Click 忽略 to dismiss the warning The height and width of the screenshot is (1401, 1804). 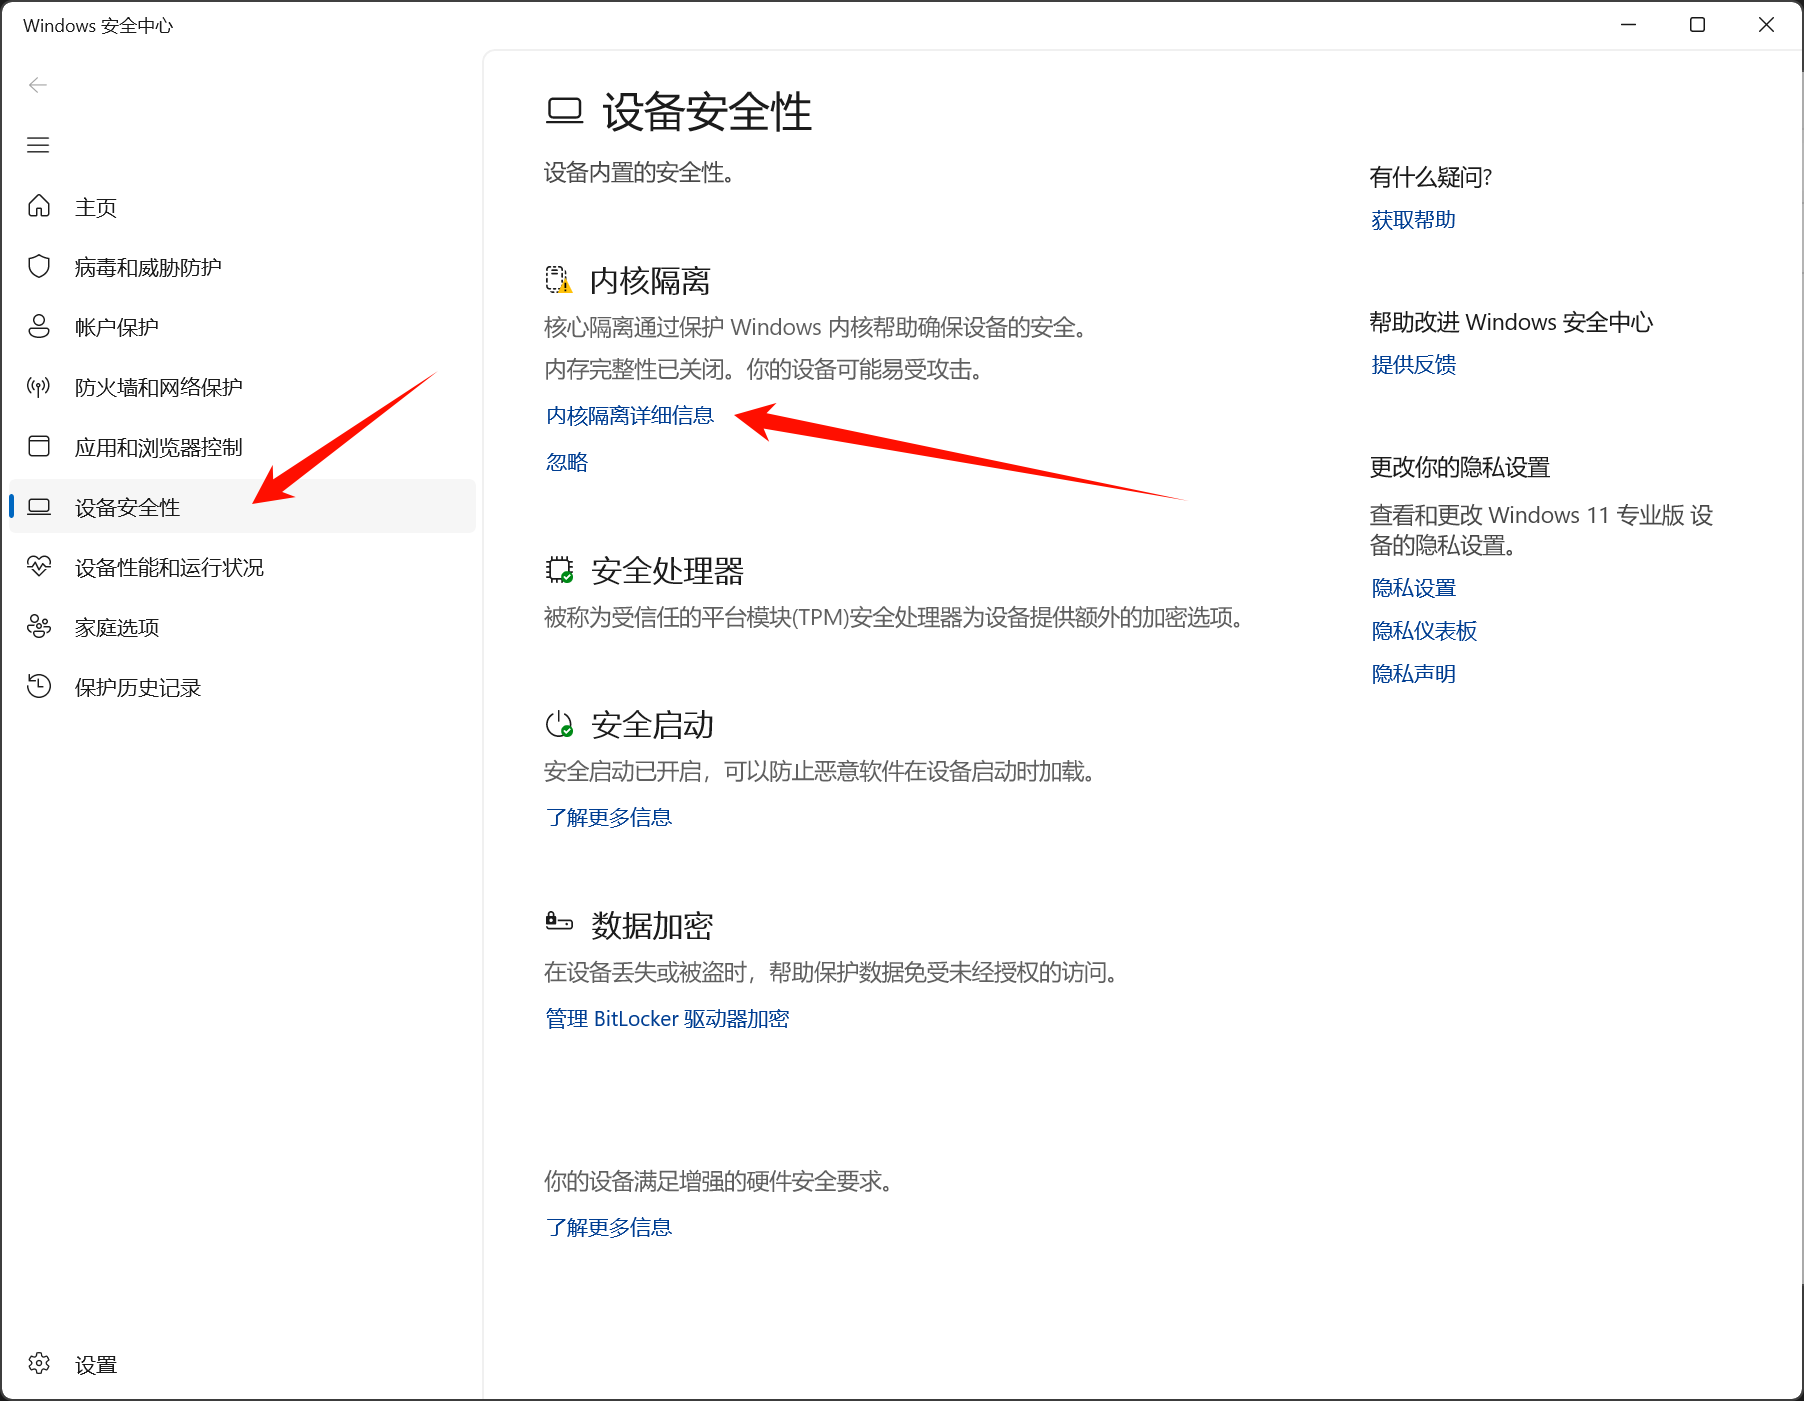click(567, 462)
